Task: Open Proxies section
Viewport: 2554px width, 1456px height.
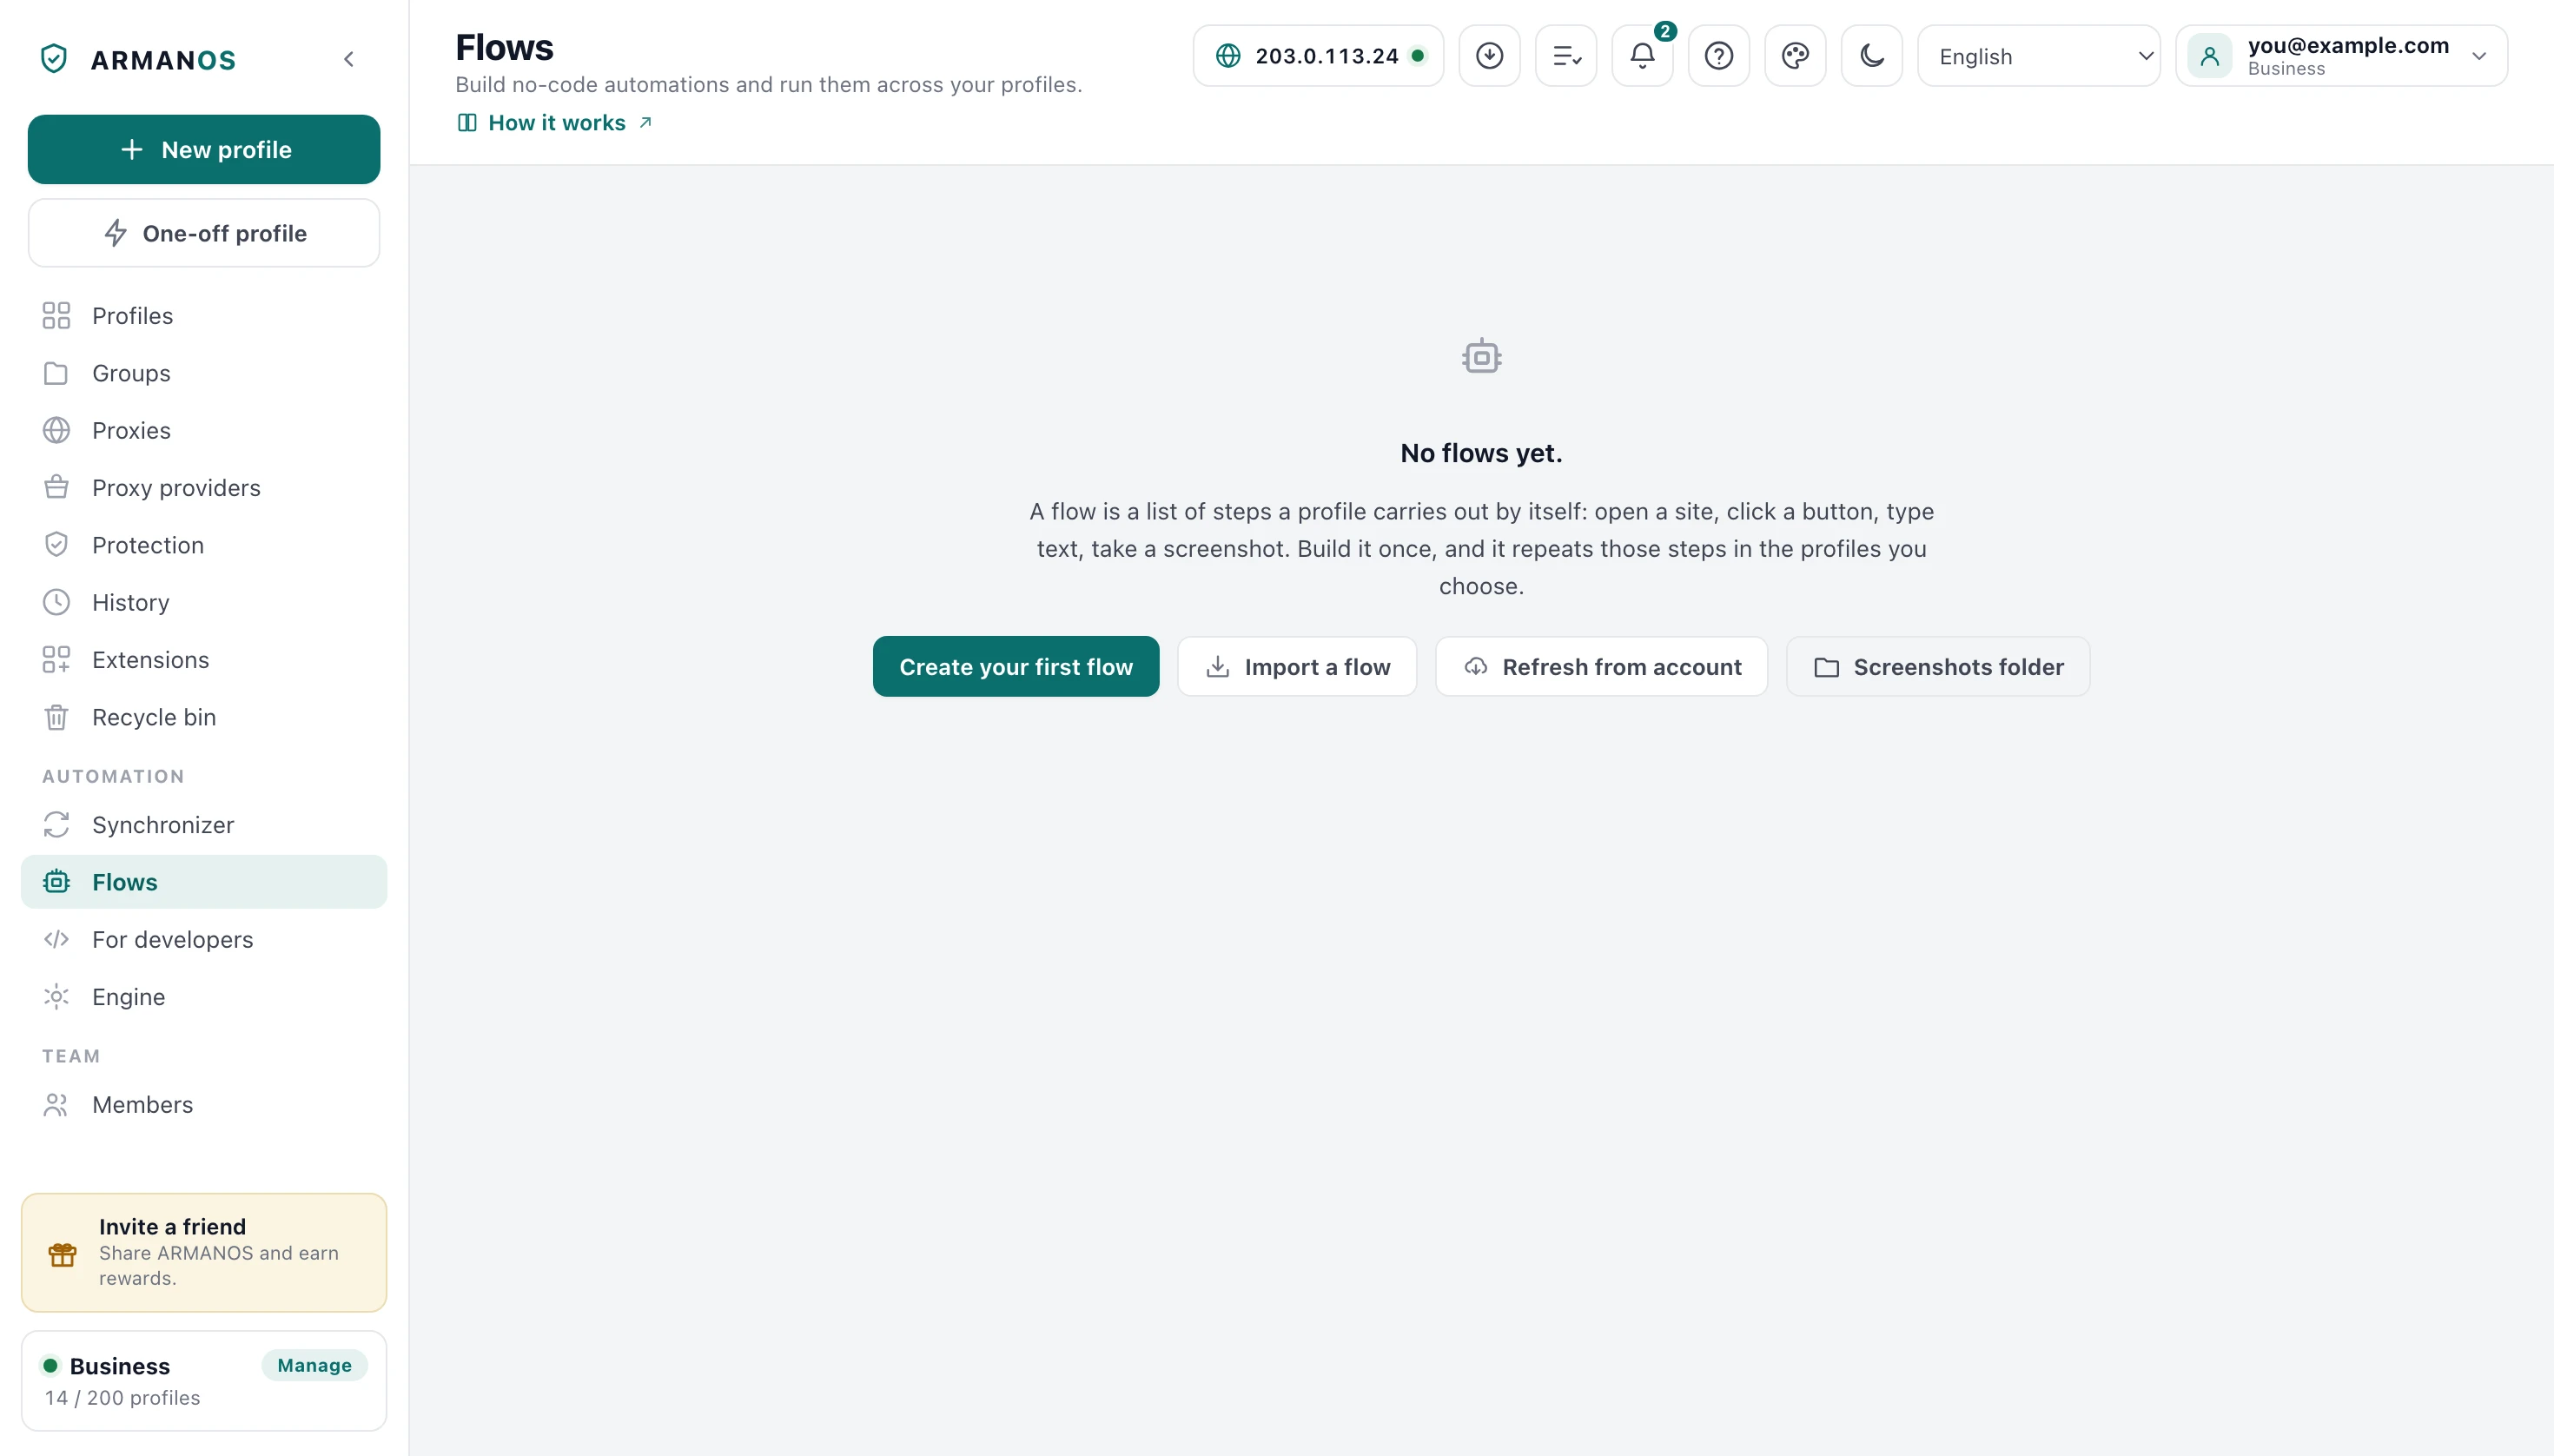Action: 204,430
